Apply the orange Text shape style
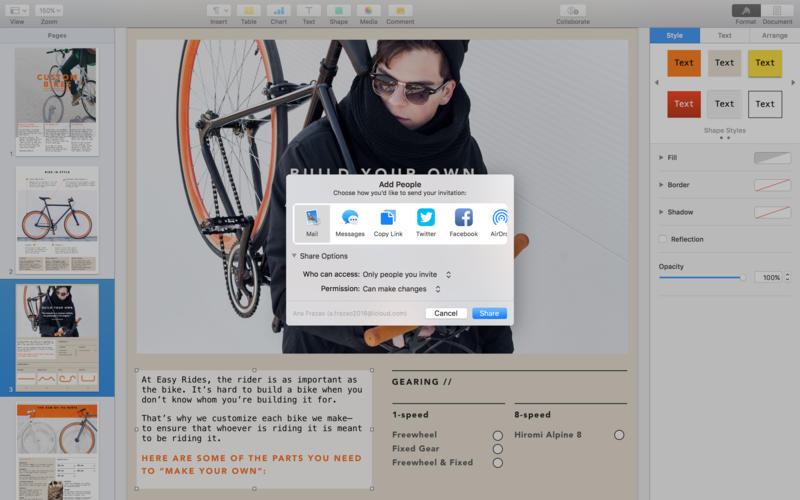This screenshot has width=800, height=500. point(684,63)
